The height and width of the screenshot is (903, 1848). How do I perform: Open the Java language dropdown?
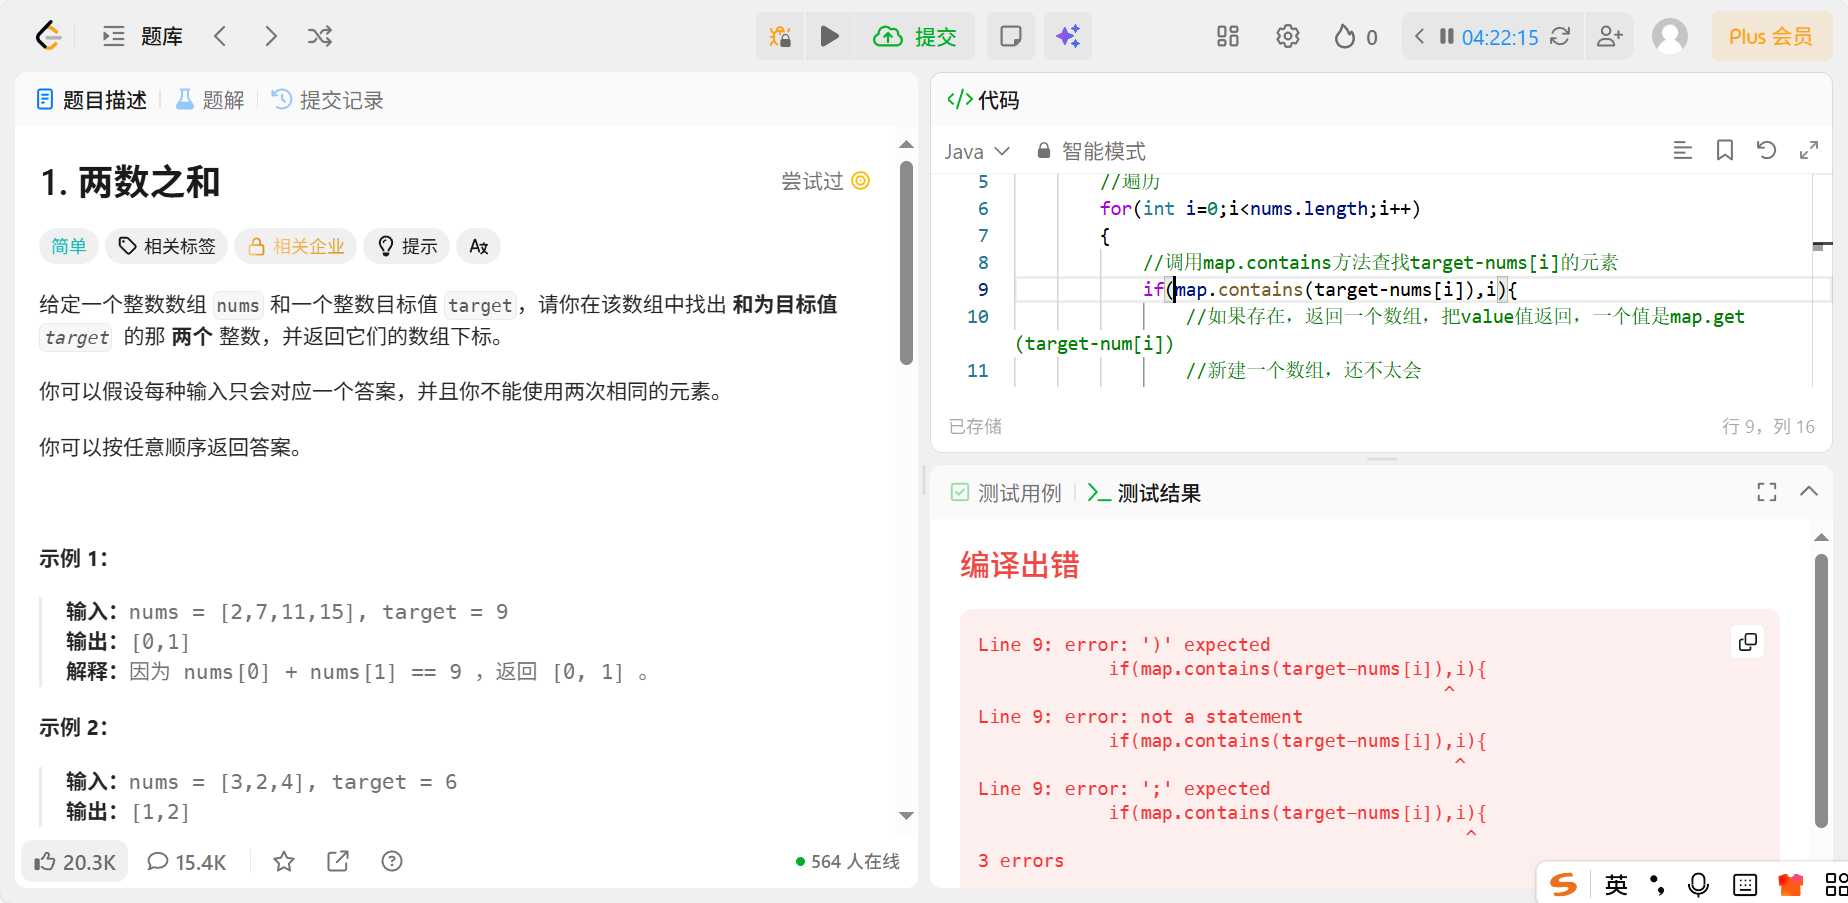pos(977,151)
